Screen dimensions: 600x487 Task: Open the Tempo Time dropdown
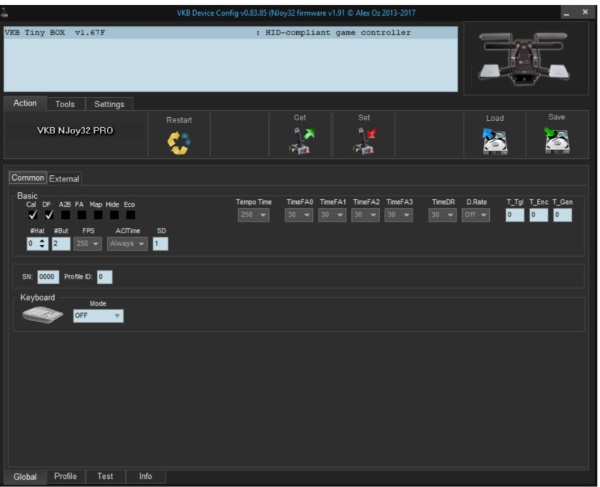pos(253,215)
